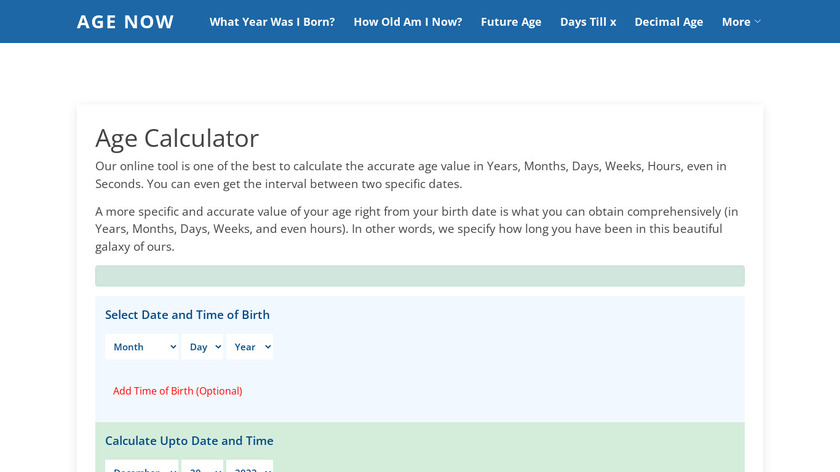Image resolution: width=840 pixels, height=472 pixels.
Task: Open the upto-date day dropdown
Action: coord(202,467)
